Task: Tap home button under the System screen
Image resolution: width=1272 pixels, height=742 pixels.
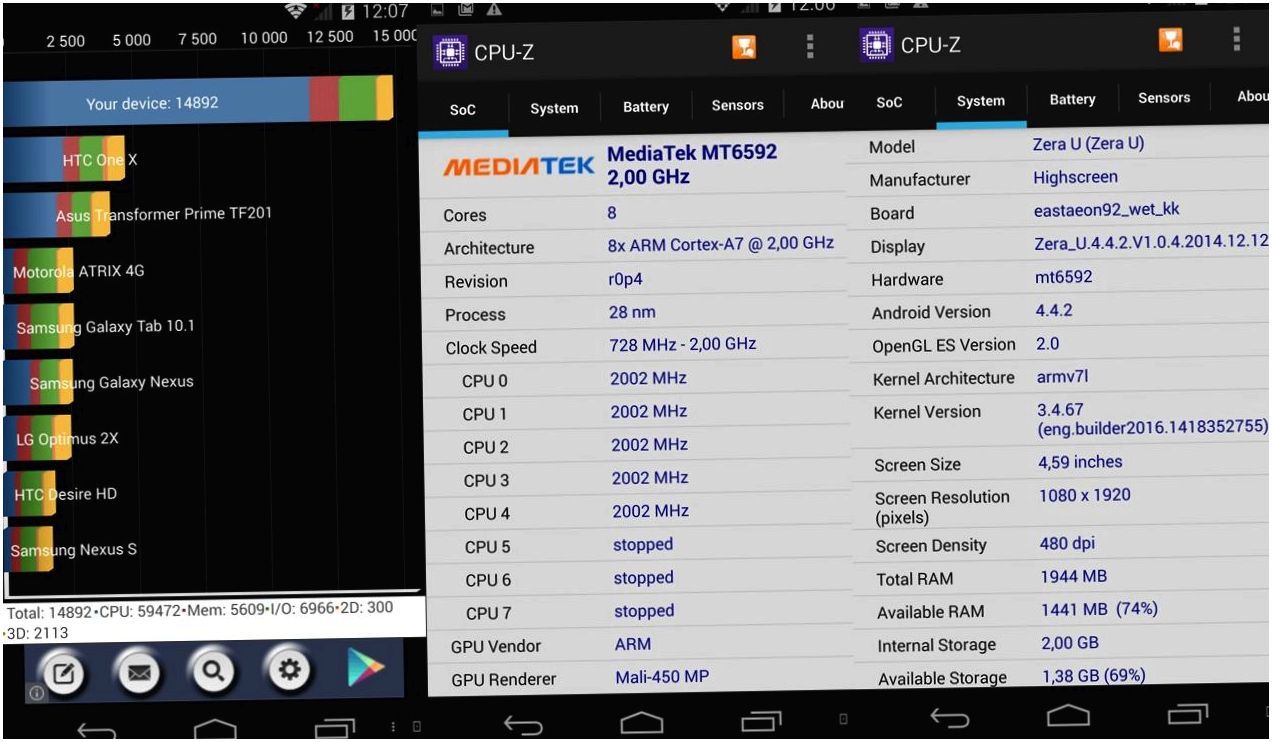Action: click(x=1068, y=715)
